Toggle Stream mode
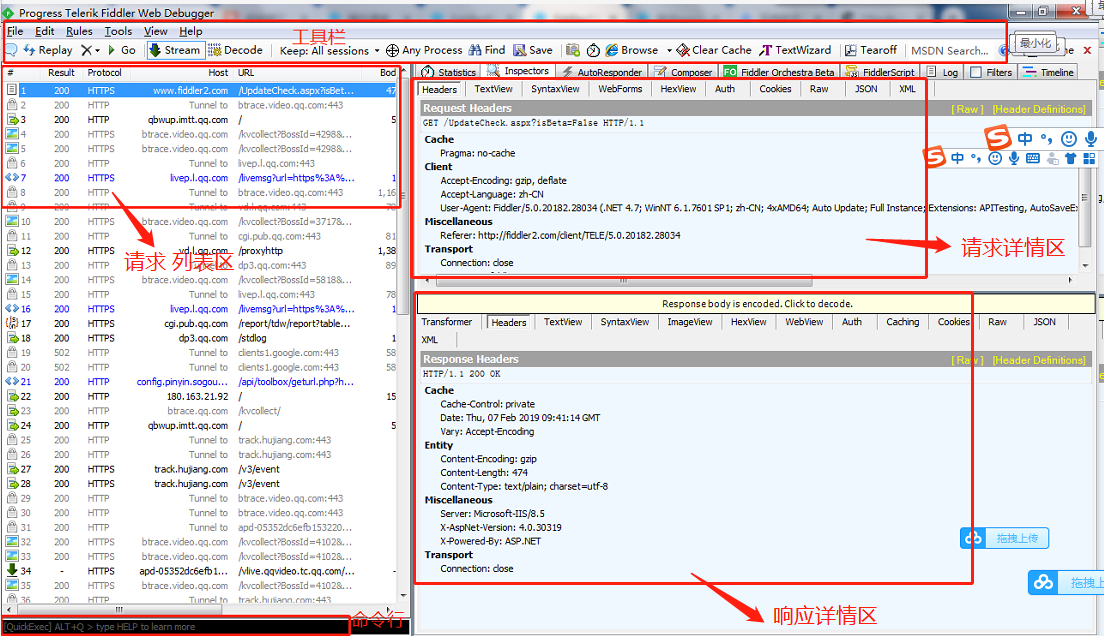This screenshot has width=1104, height=636. [x=175, y=50]
